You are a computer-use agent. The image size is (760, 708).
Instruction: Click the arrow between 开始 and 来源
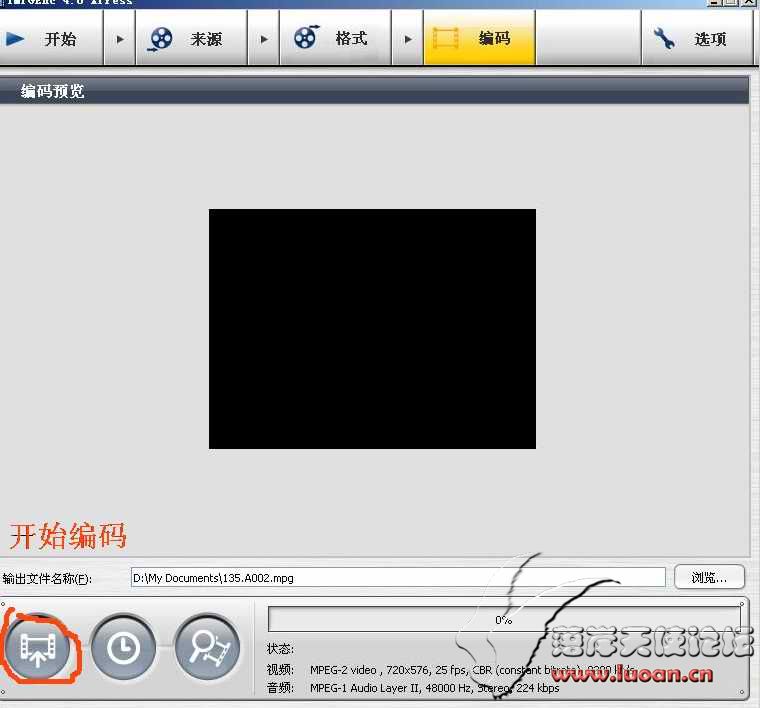click(x=120, y=39)
